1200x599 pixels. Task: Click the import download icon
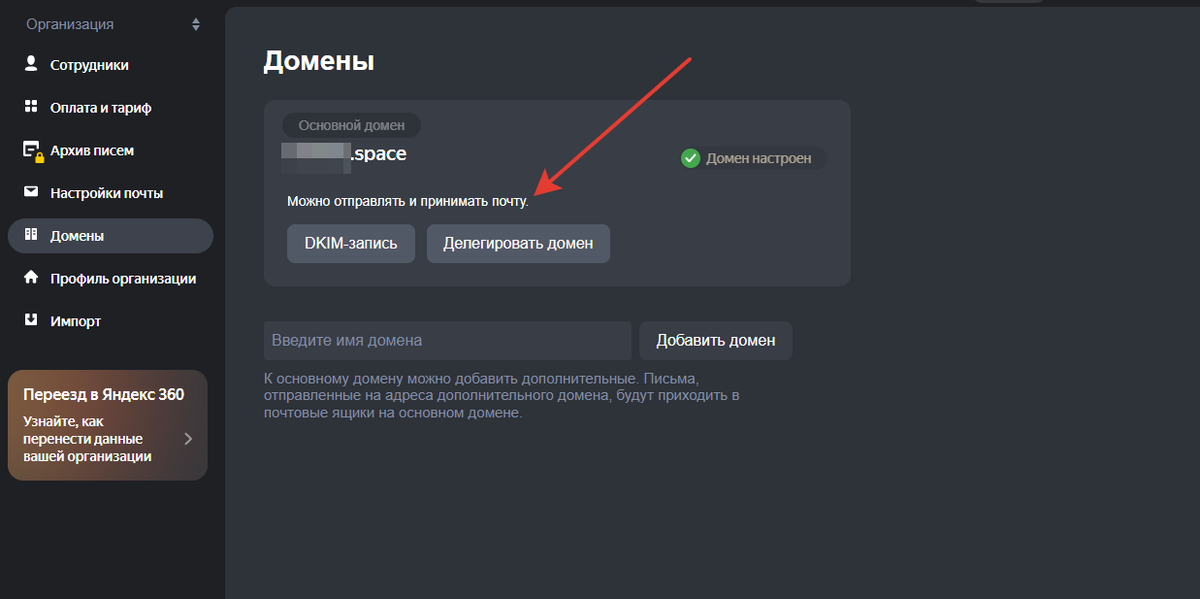(31, 321)
